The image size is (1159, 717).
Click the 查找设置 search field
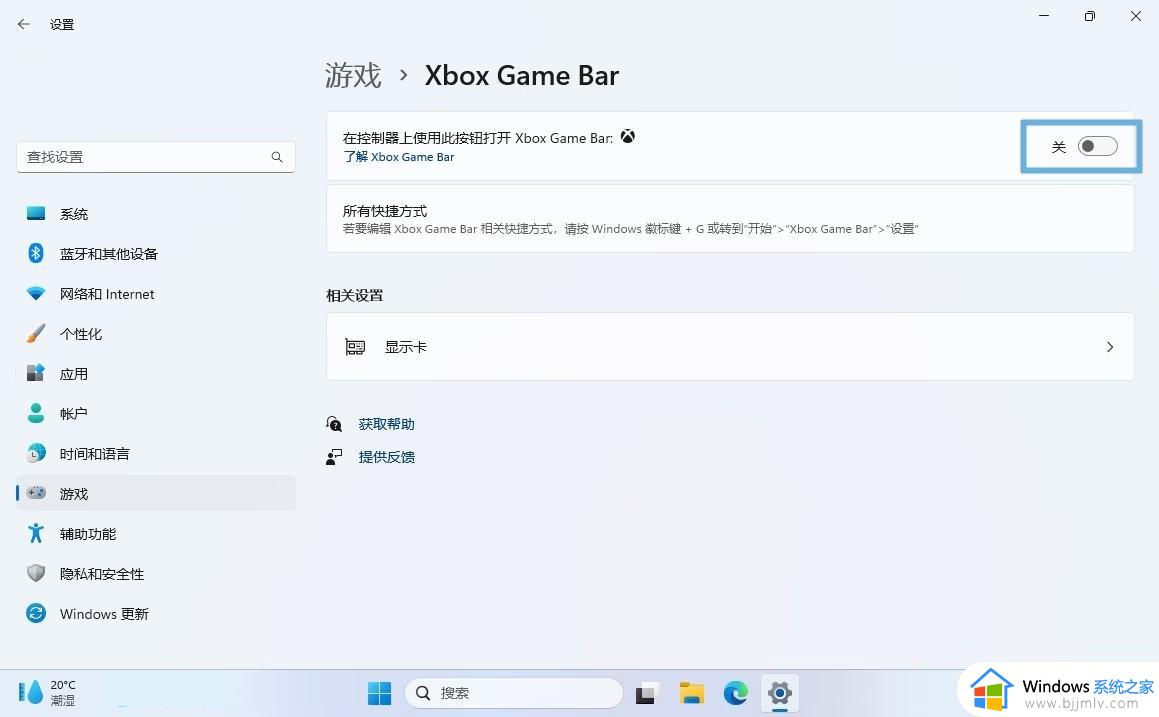click(156, 157)
